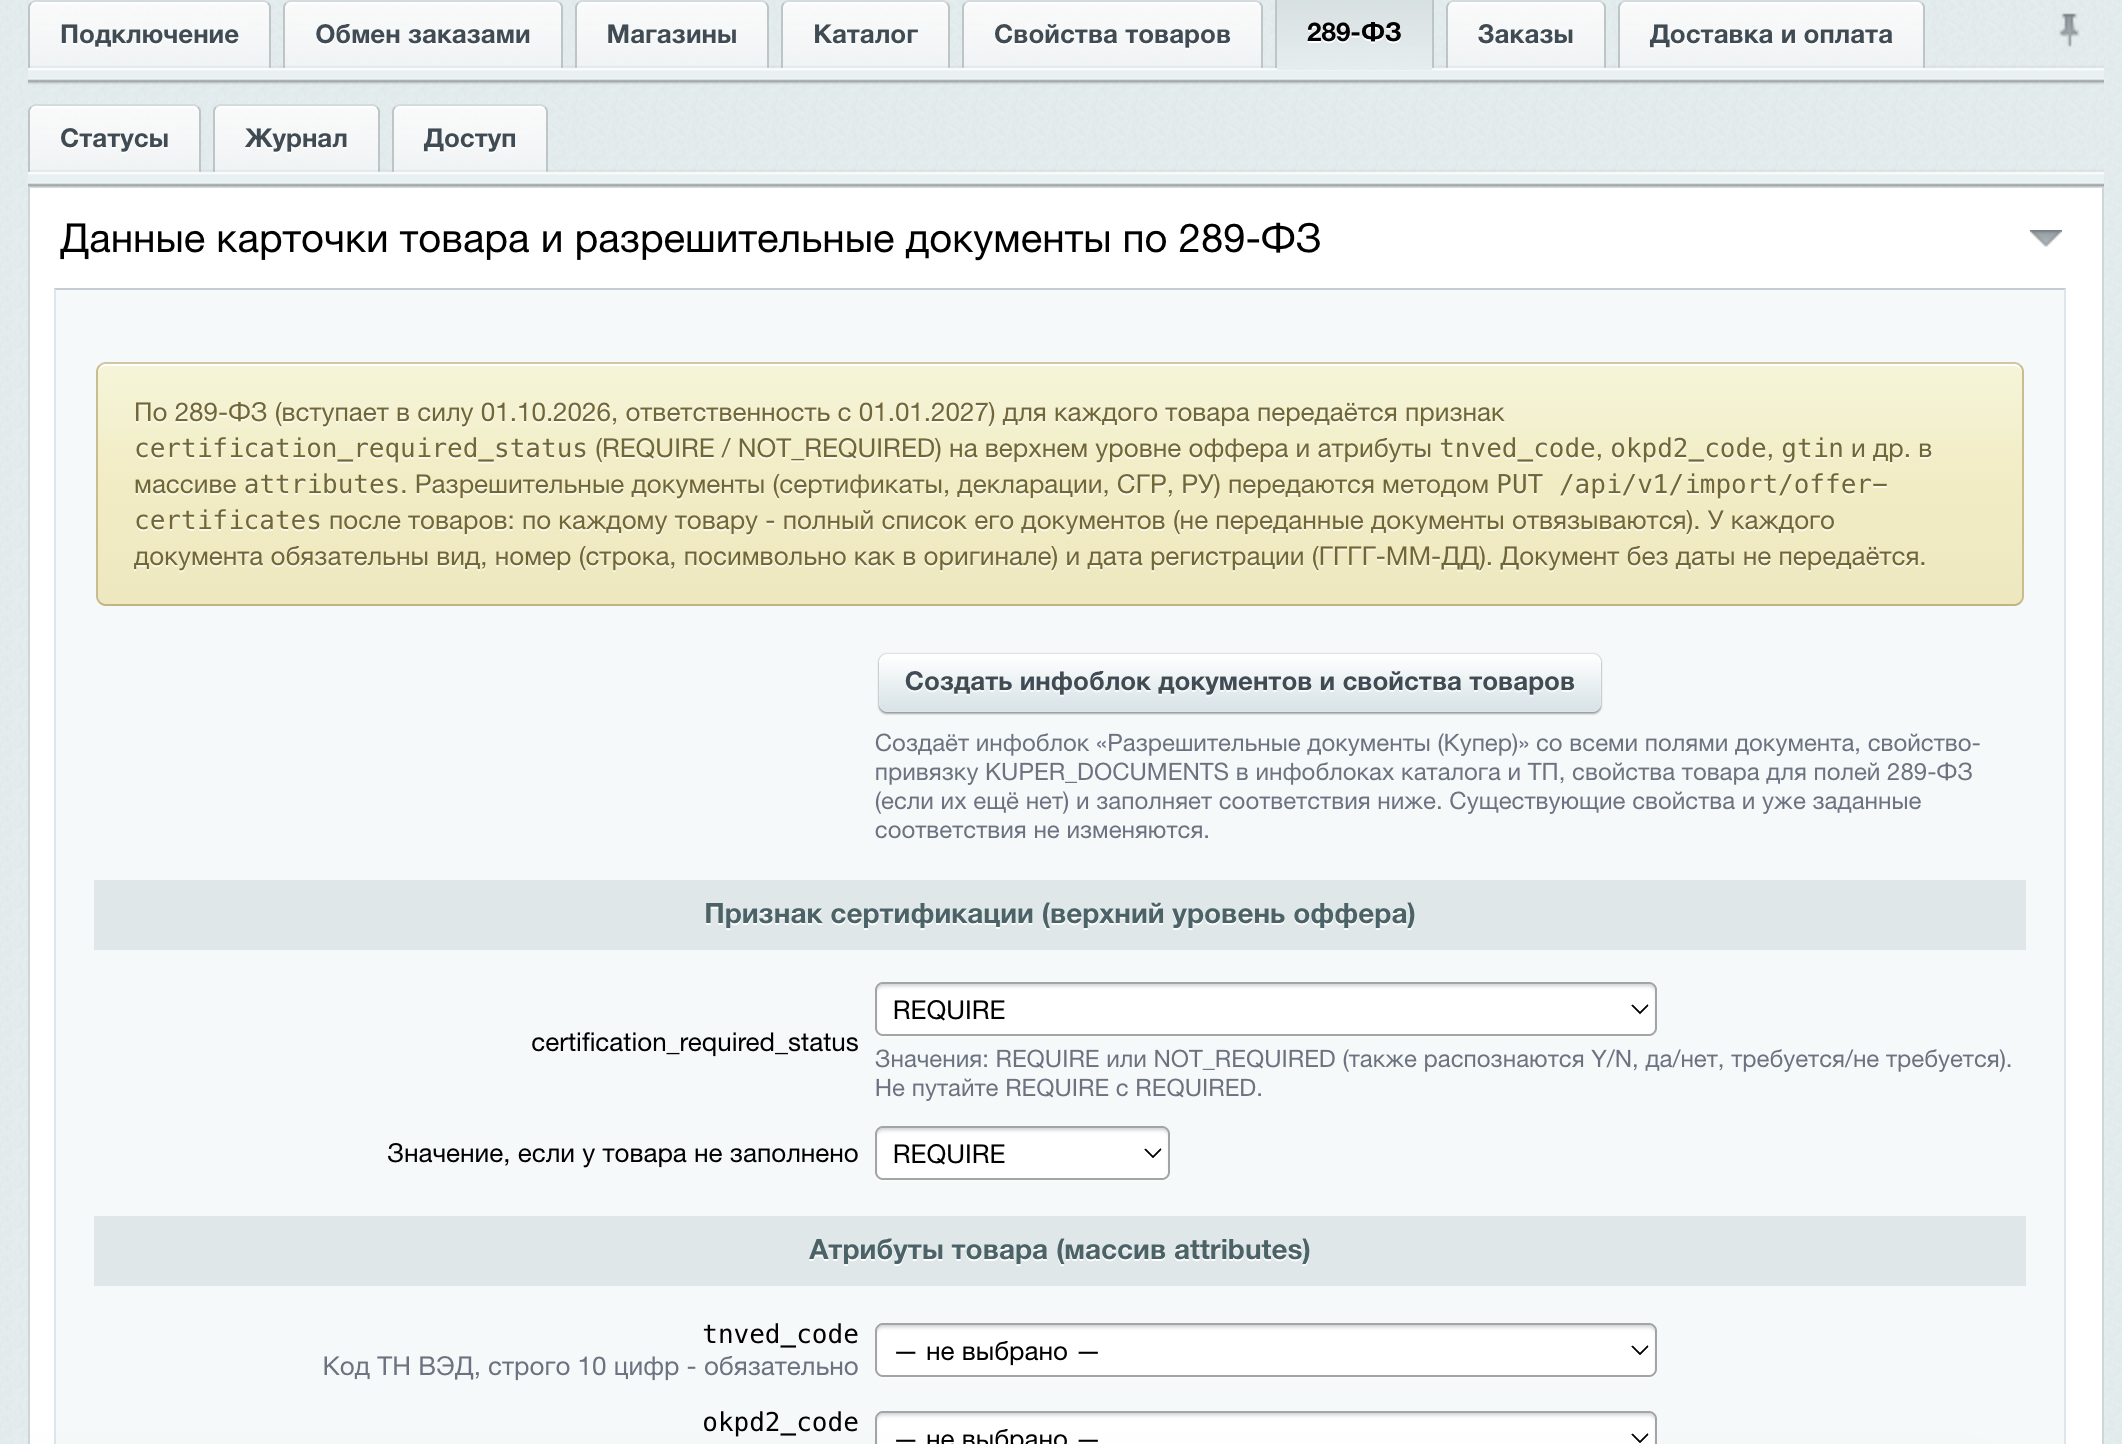Viewport: 2122px width, 1444px height.
Task: Expand the okpd2_code property dropdown
Action: coord(1265,1430)
